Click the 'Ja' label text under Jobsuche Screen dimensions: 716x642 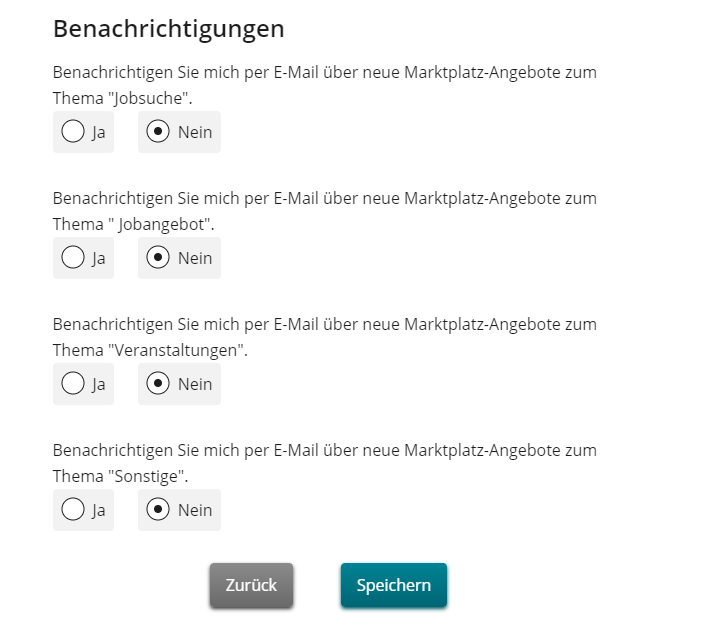(99, 132)
